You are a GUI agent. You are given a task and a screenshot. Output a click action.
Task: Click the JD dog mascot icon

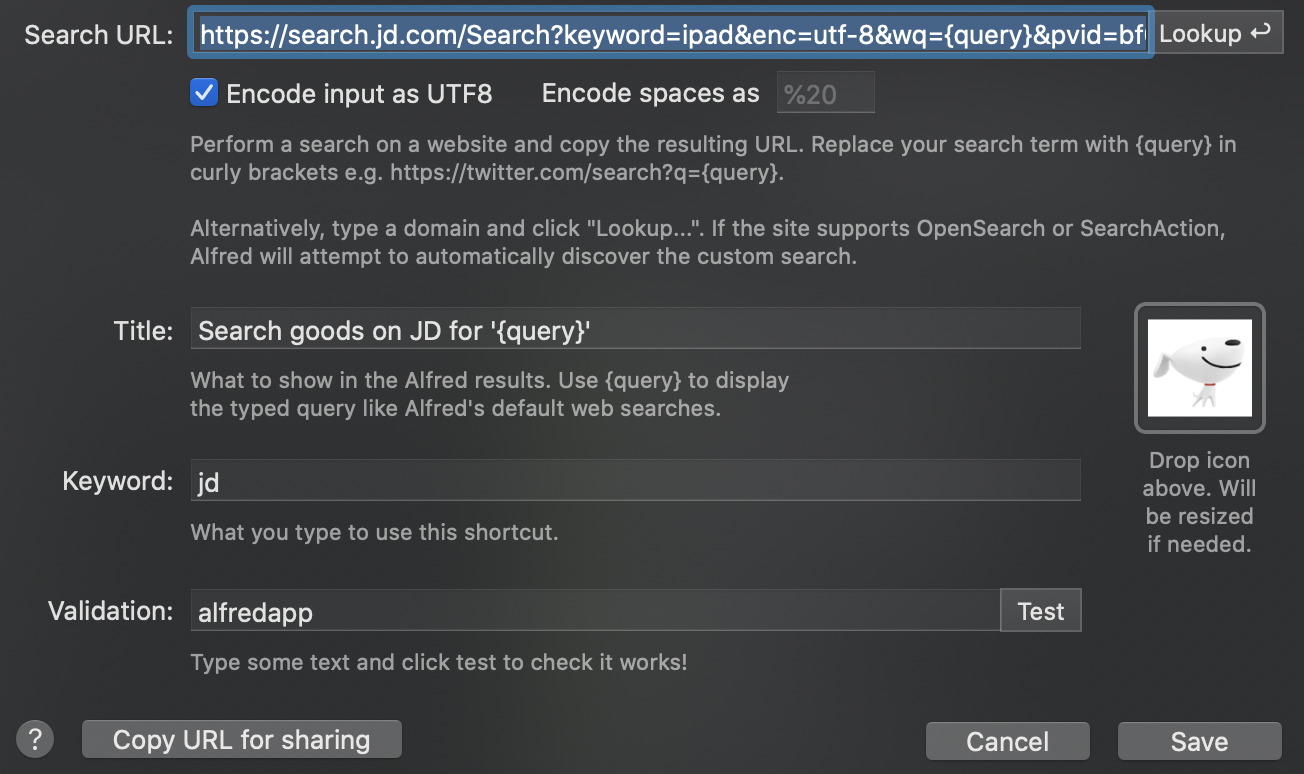click(1199, 368)
